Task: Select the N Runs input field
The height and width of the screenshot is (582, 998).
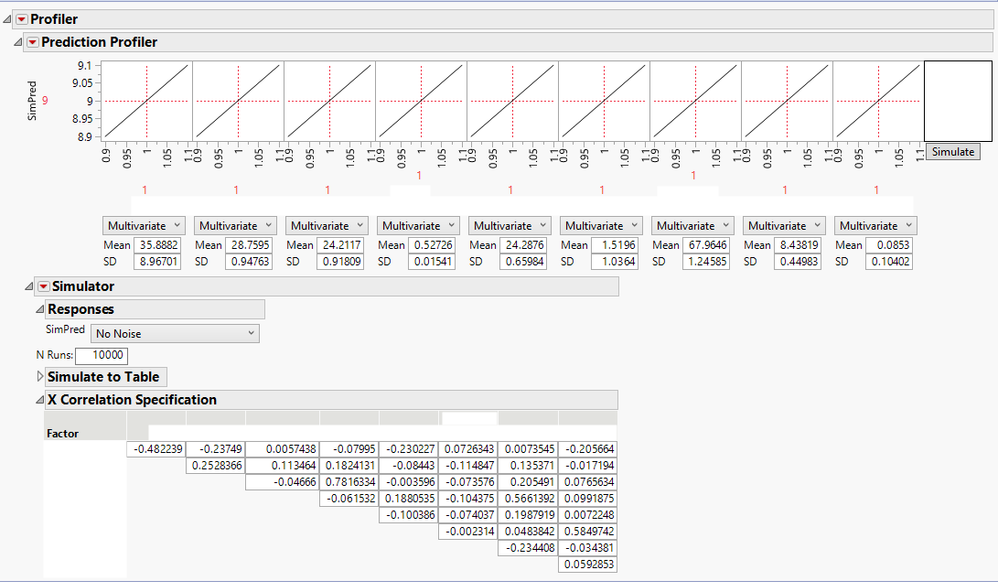Action: tap(103, 355)
